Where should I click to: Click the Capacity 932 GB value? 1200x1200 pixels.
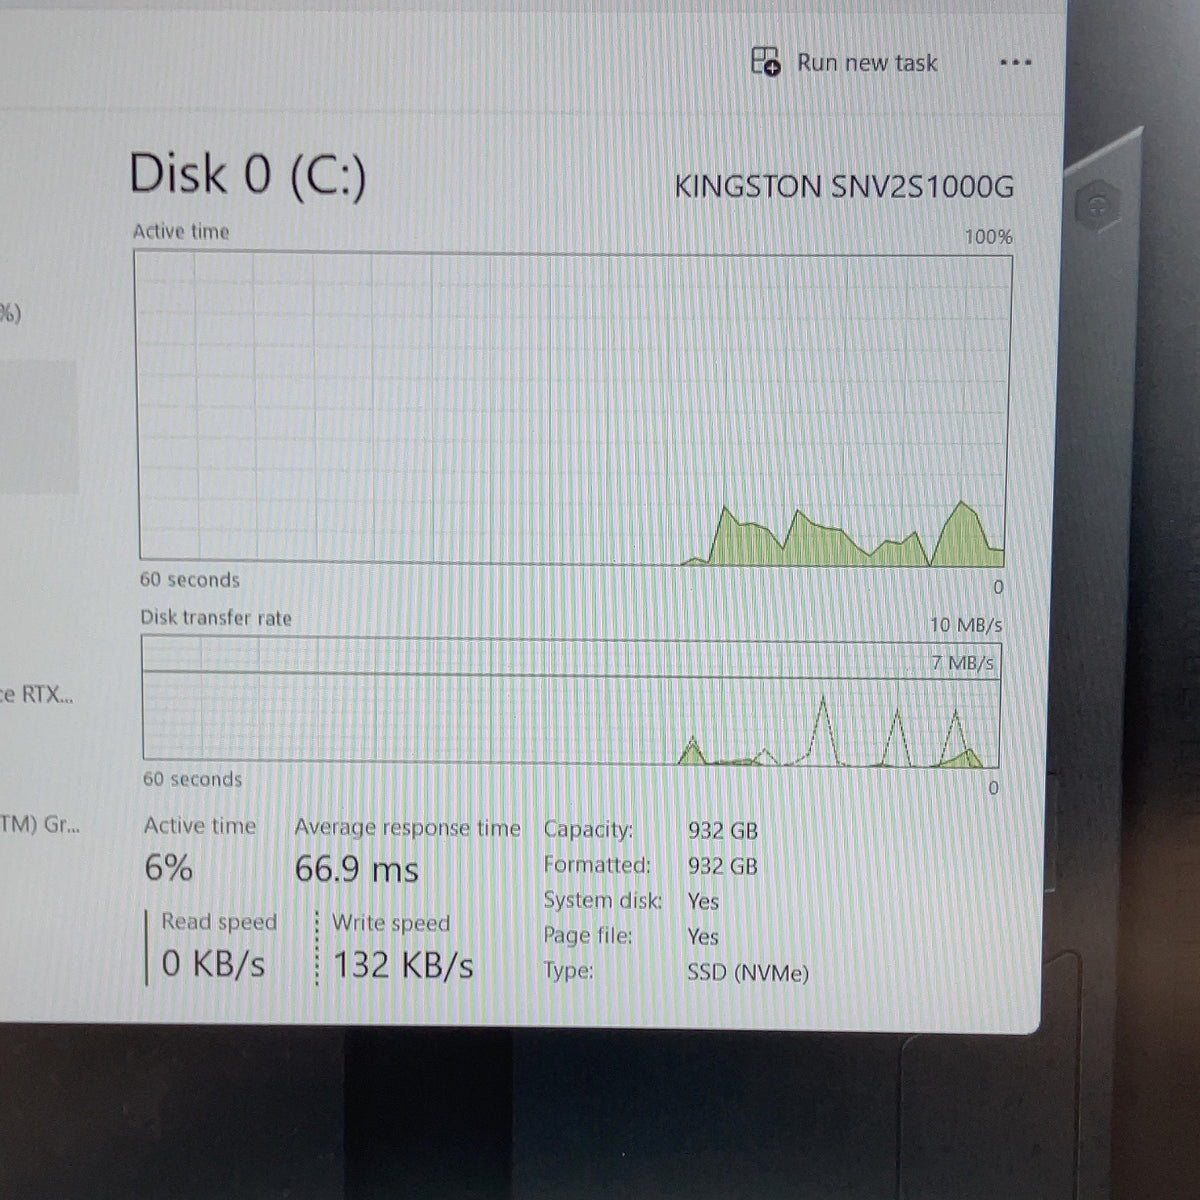point(723,831)
